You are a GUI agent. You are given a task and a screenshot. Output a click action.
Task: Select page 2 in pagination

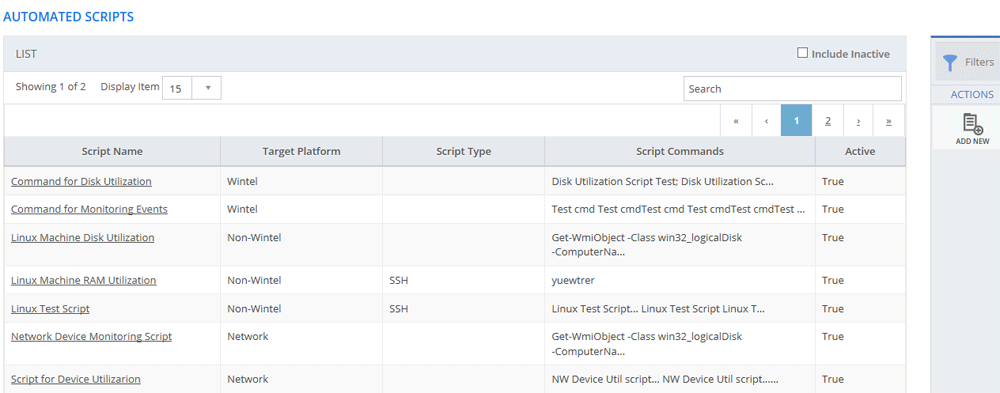[x=828, y=121]
